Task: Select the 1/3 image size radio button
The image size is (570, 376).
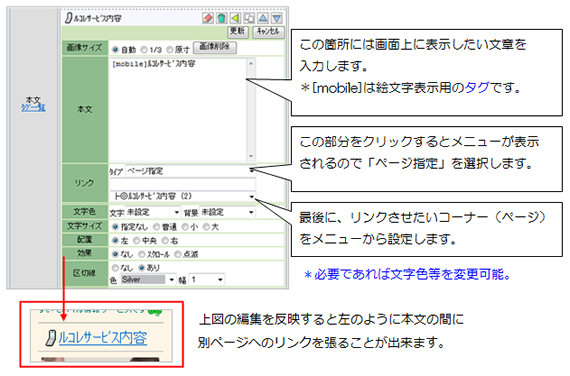Action: (144, 49)
